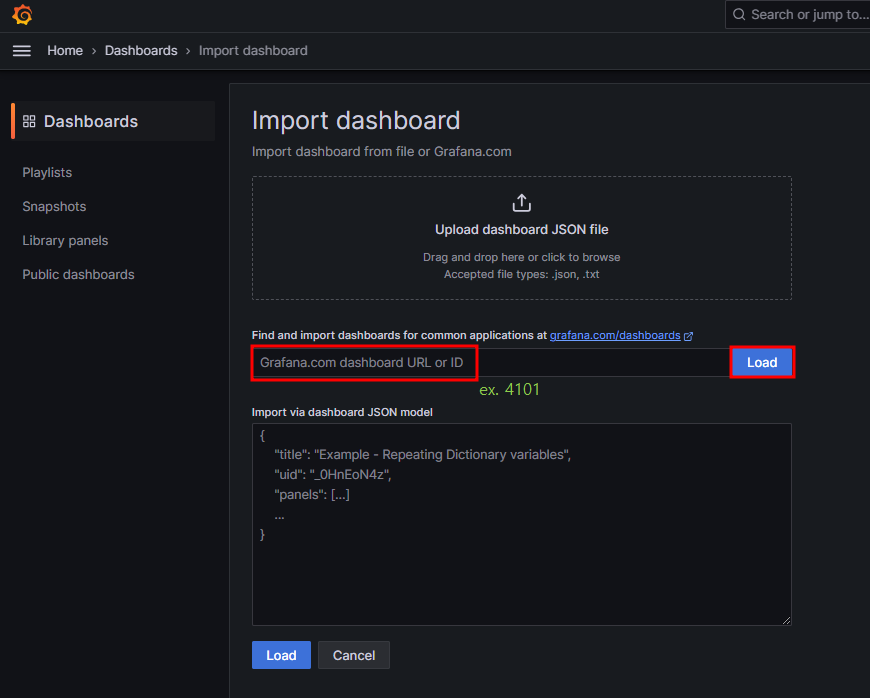
Task: Go to Home breadcrumb
Action: tap(65, 50)
